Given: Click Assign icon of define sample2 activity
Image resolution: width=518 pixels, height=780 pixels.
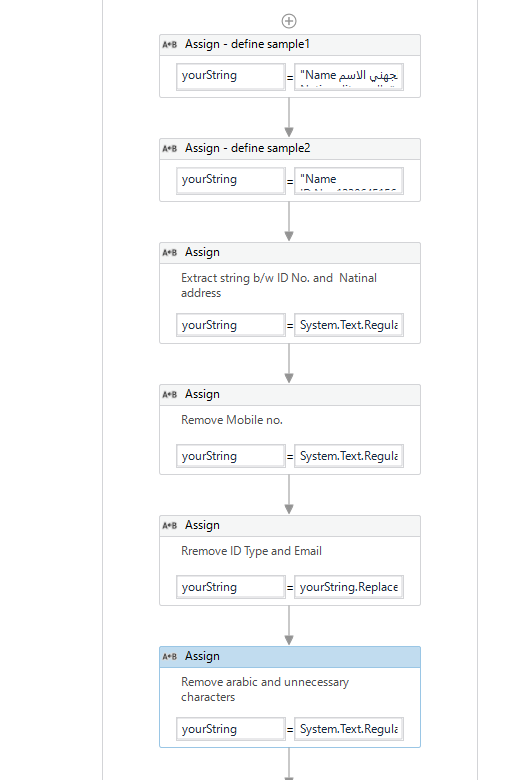Looking at the screenshot, I should coord(170,149).
